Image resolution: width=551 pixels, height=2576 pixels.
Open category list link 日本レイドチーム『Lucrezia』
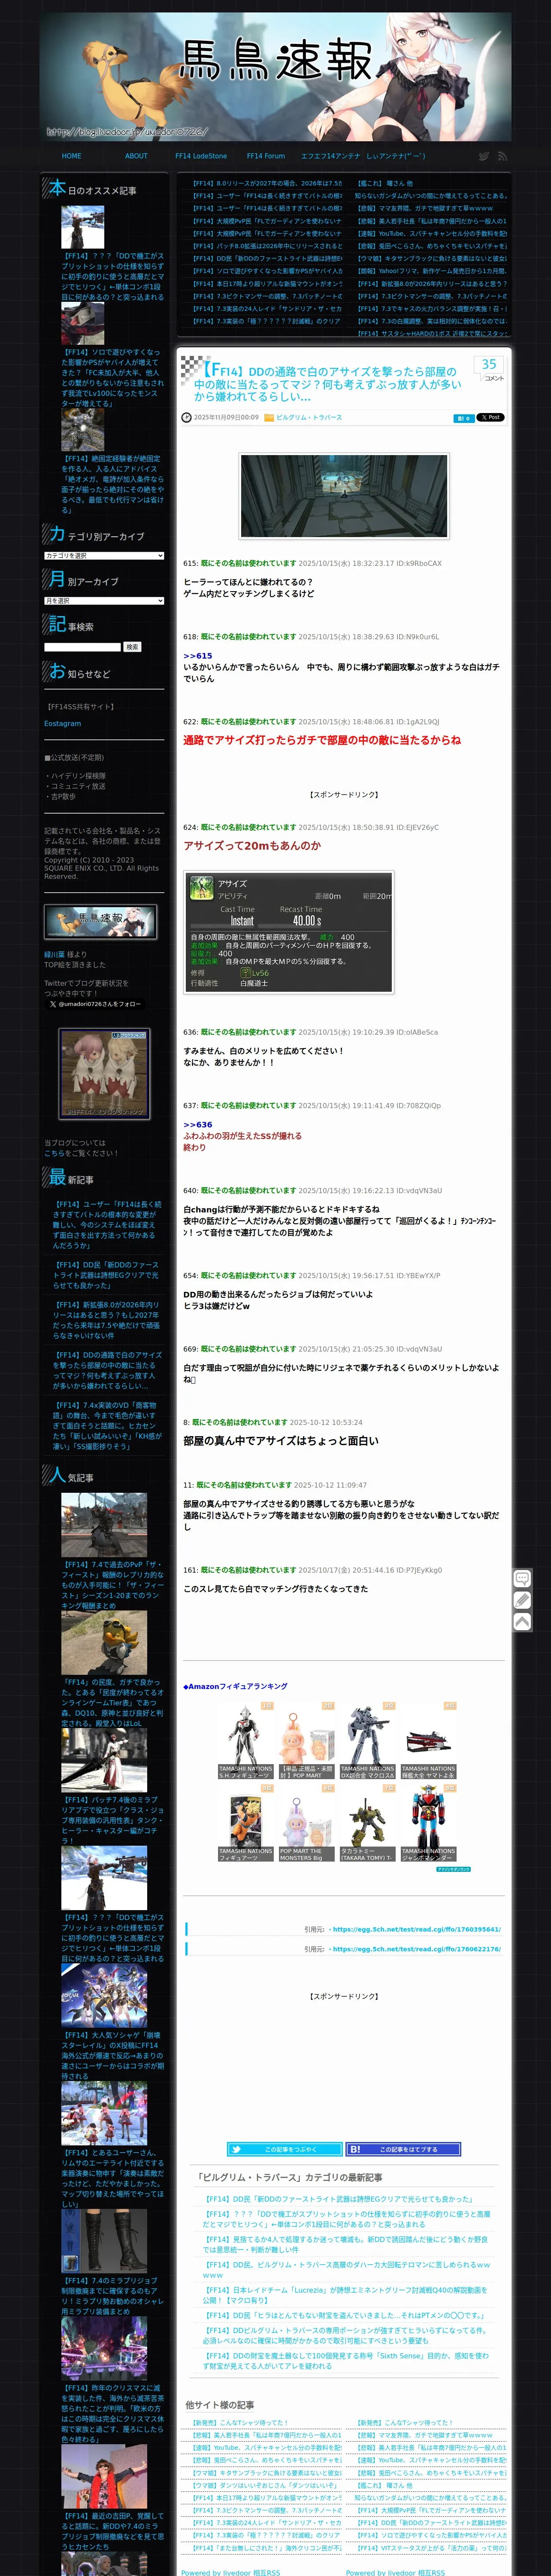pos(346,2294)
